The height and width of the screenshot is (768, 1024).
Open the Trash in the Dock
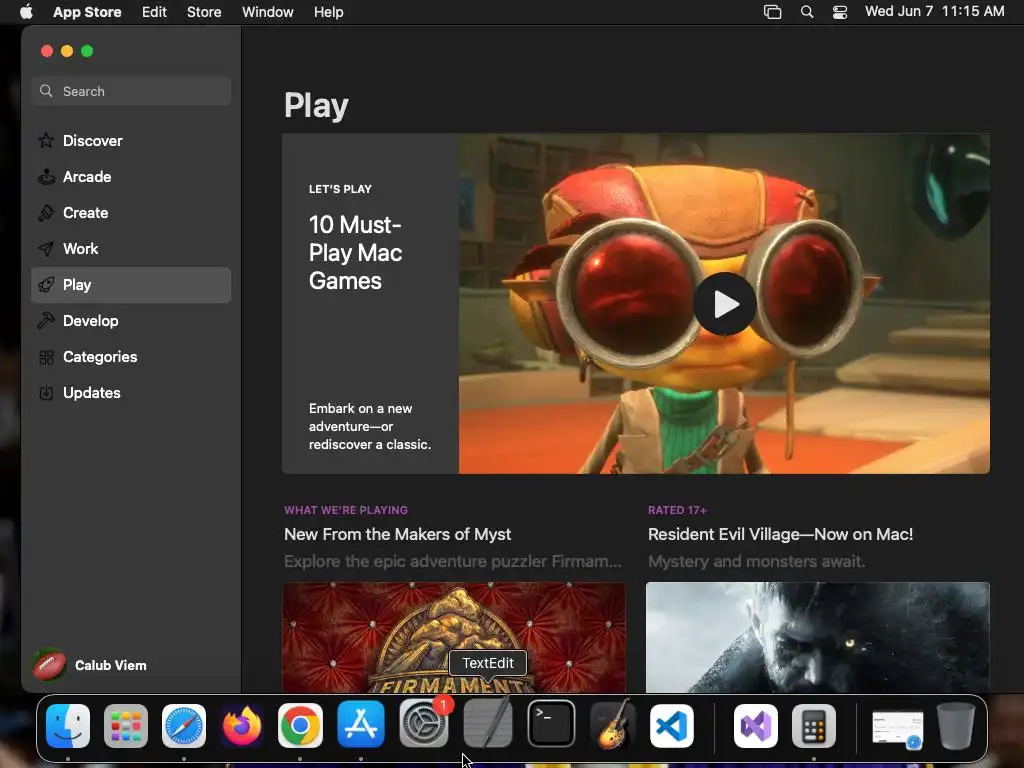tap(955, 726)
